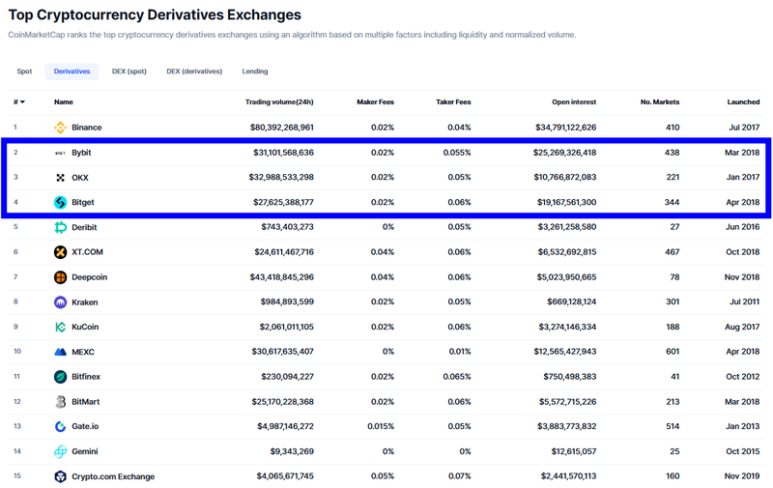Viewport: 773px width, 488px height.
Task: Click BitMart trading volume $25,170,228,368
Action: click(x=283, y=402)
